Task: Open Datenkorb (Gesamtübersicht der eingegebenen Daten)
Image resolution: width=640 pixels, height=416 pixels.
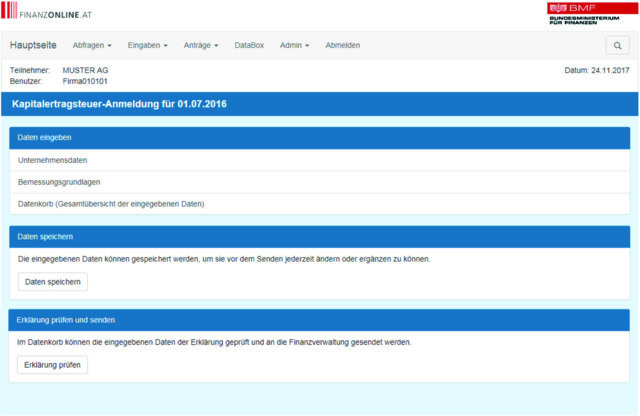Action: (319, 204)
